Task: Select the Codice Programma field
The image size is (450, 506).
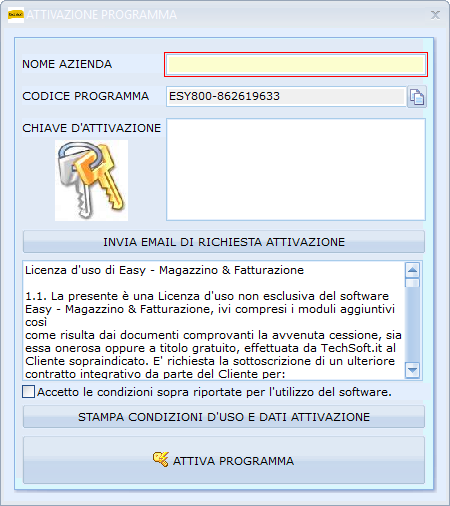Action: [286, 96]
